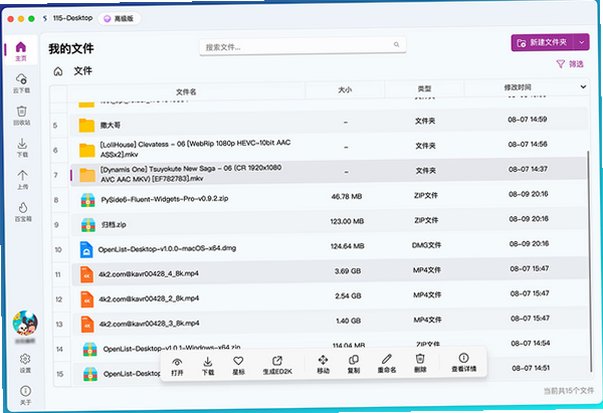
Task: Click the 08-07 14:59 modified time cell
Action: 527,119
